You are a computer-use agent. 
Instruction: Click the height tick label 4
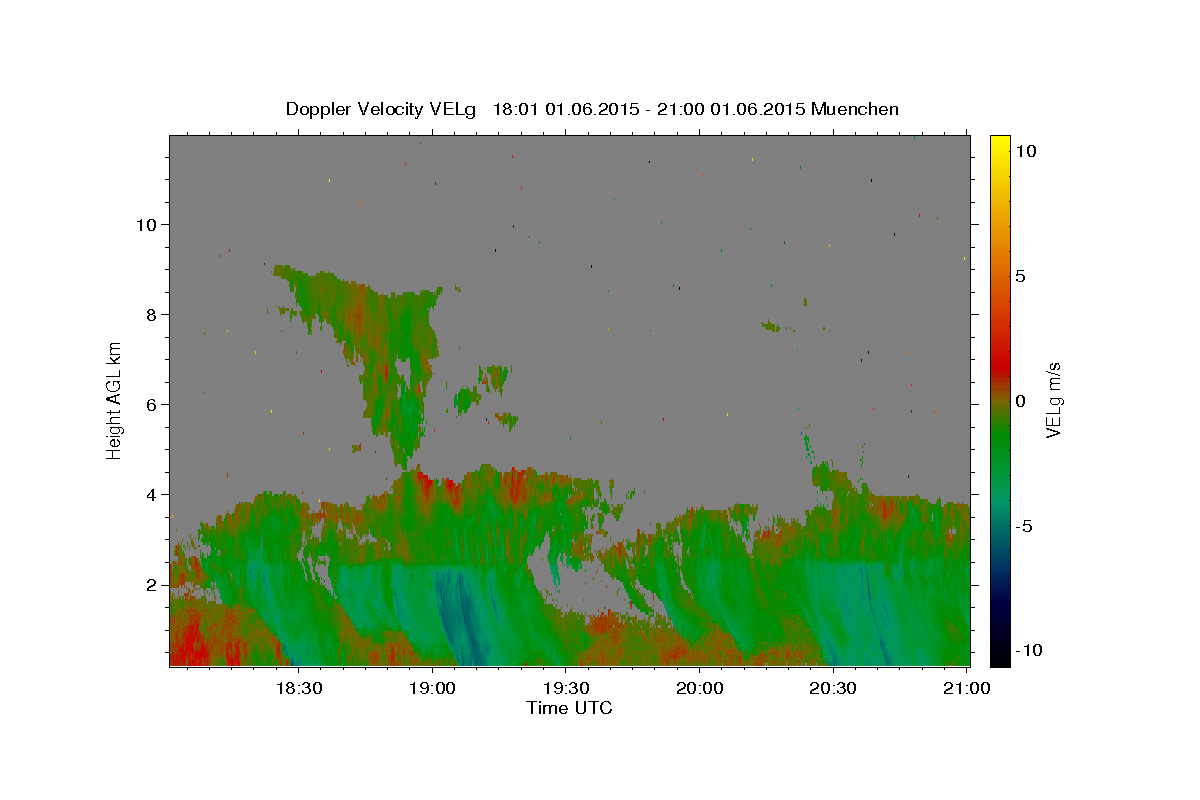[x=152, y=495]
